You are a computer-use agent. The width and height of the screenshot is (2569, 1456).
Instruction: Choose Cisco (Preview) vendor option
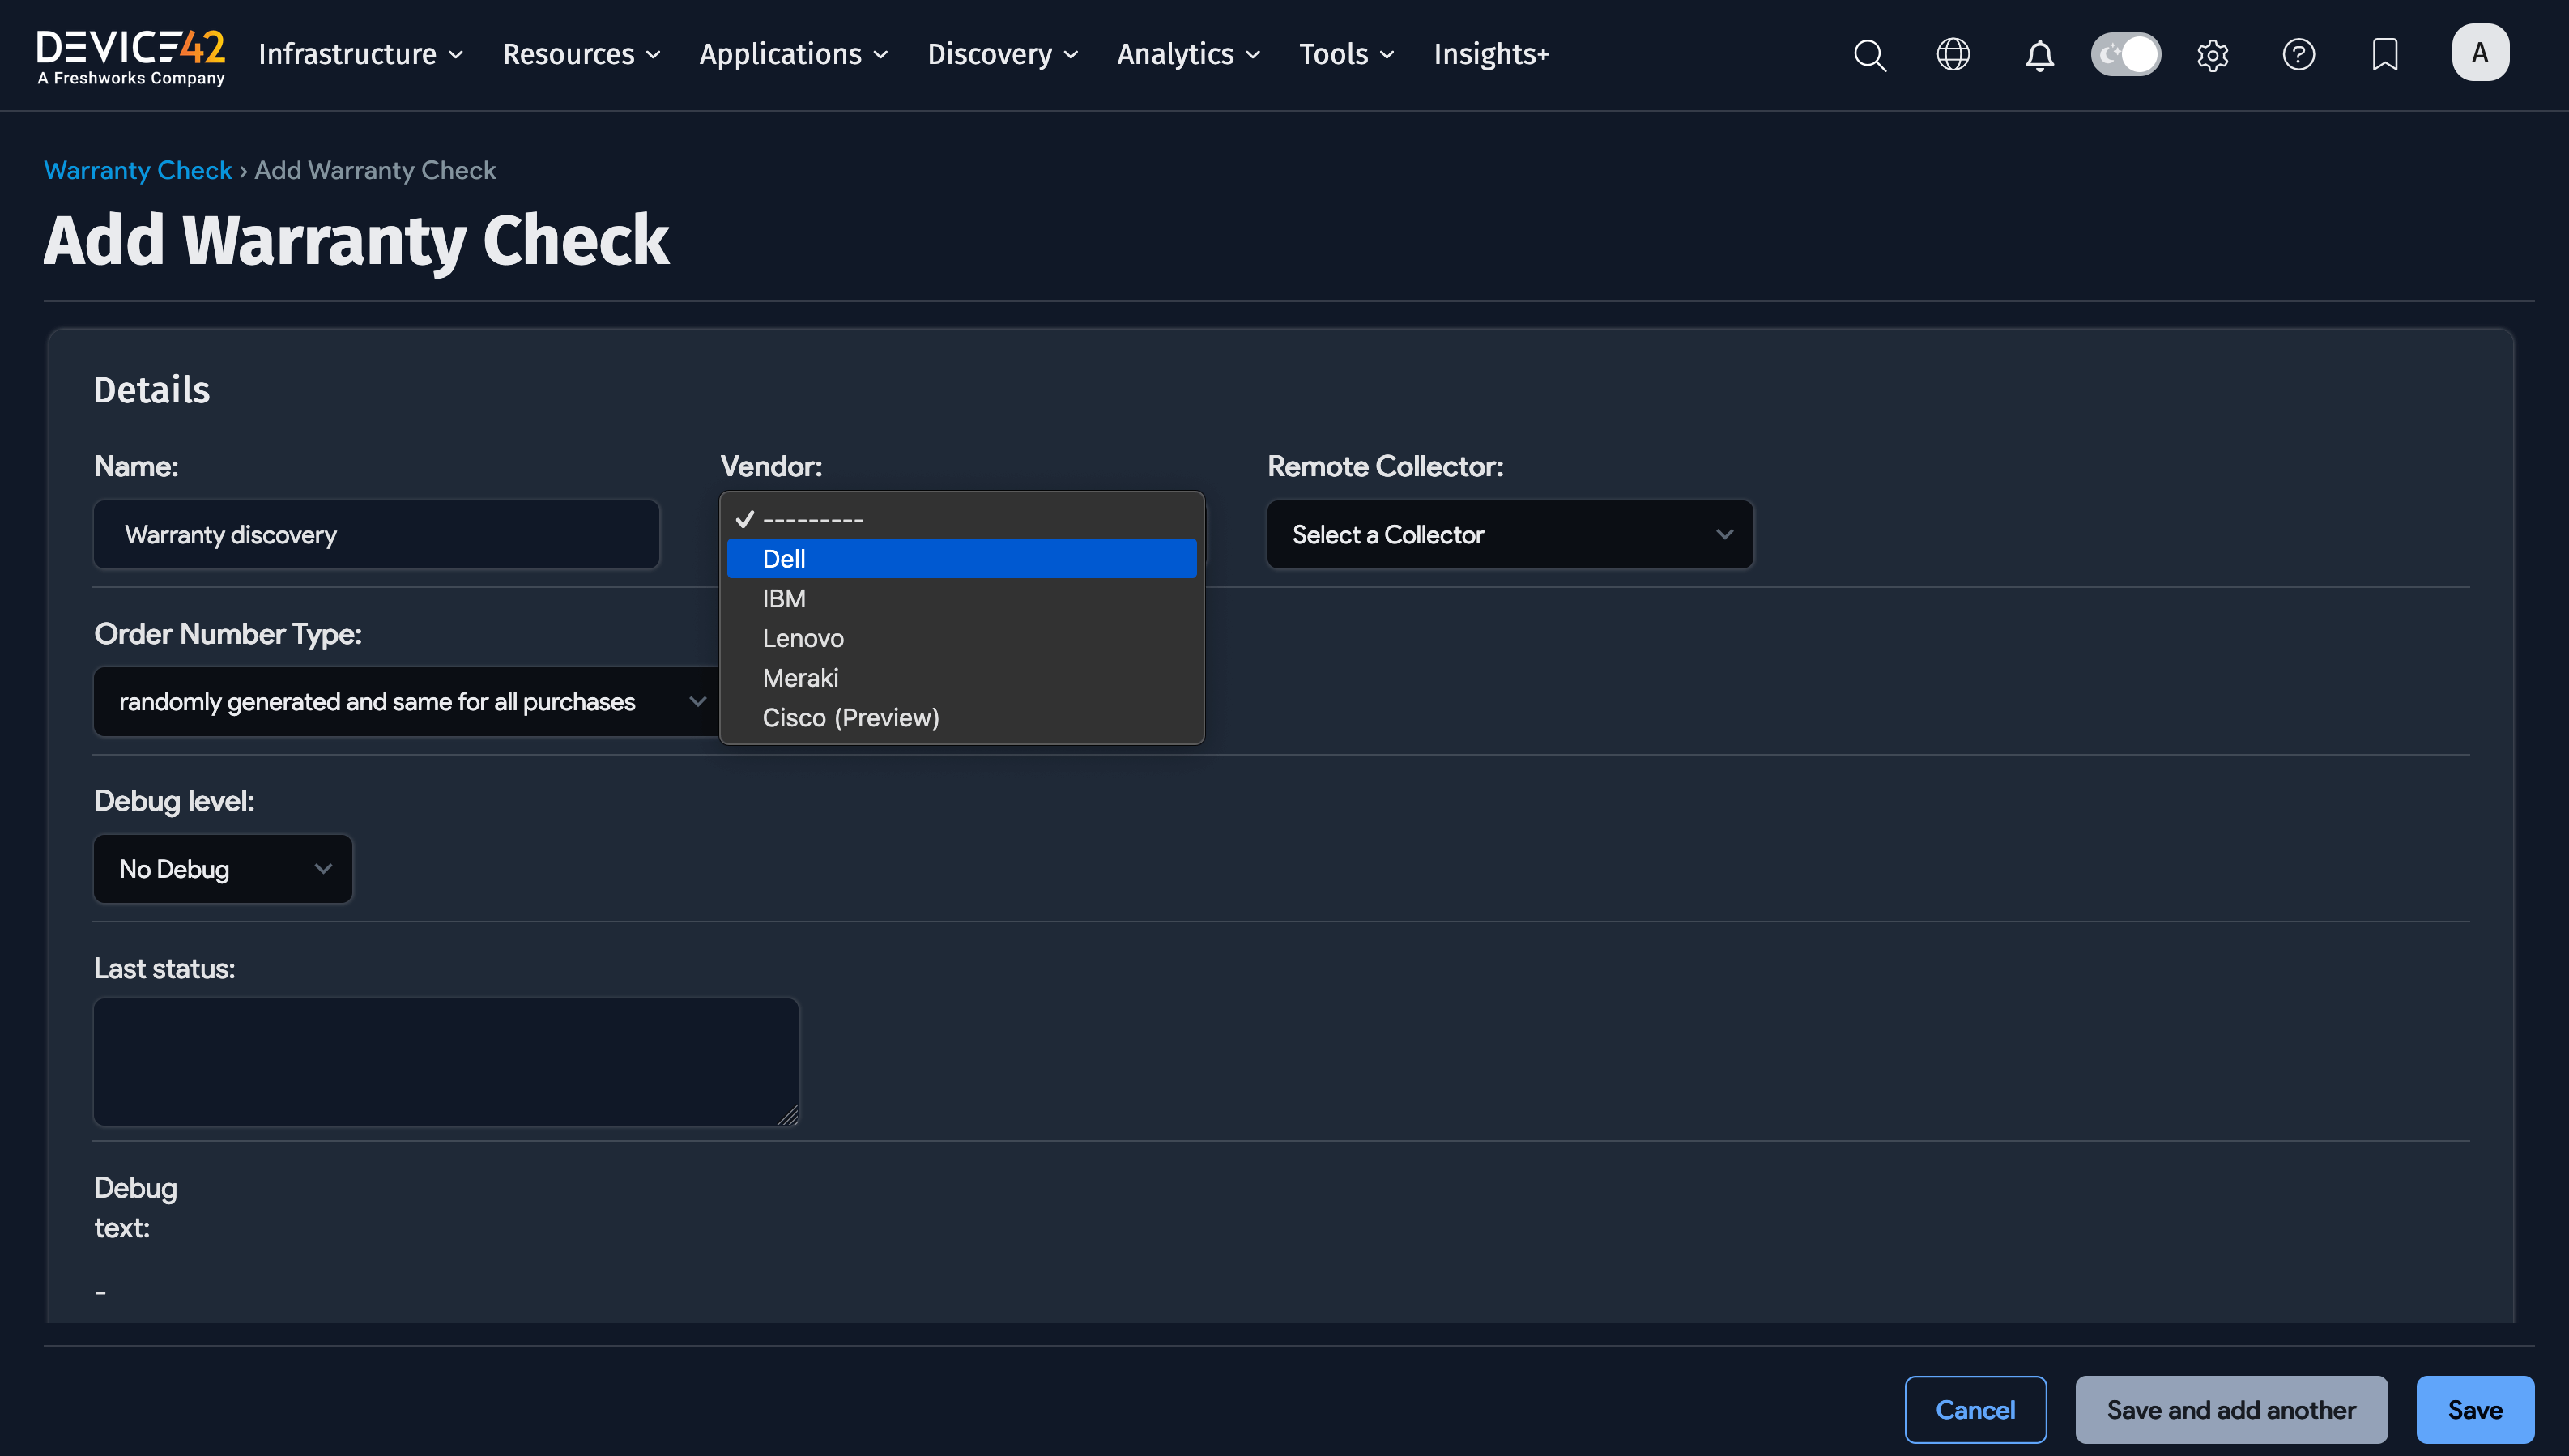tap(850, 718)
